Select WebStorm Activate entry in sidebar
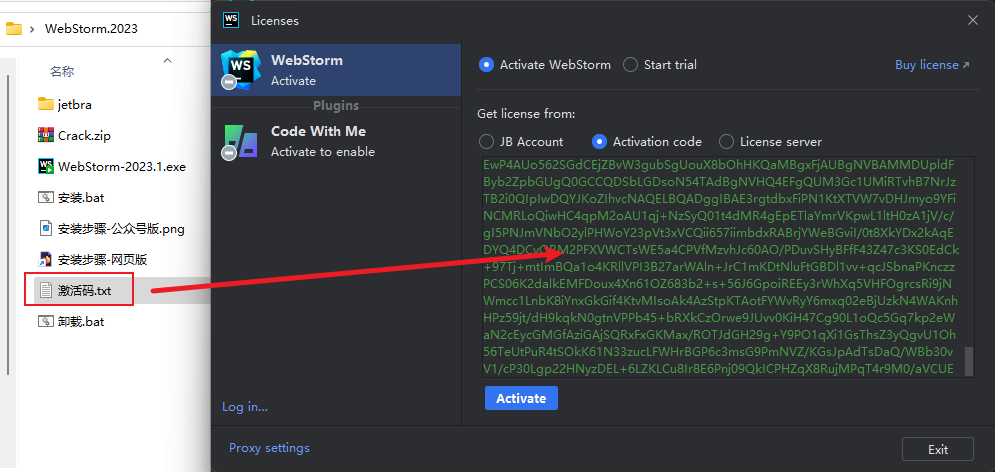 pyautogui.click(x=336, y=70)
